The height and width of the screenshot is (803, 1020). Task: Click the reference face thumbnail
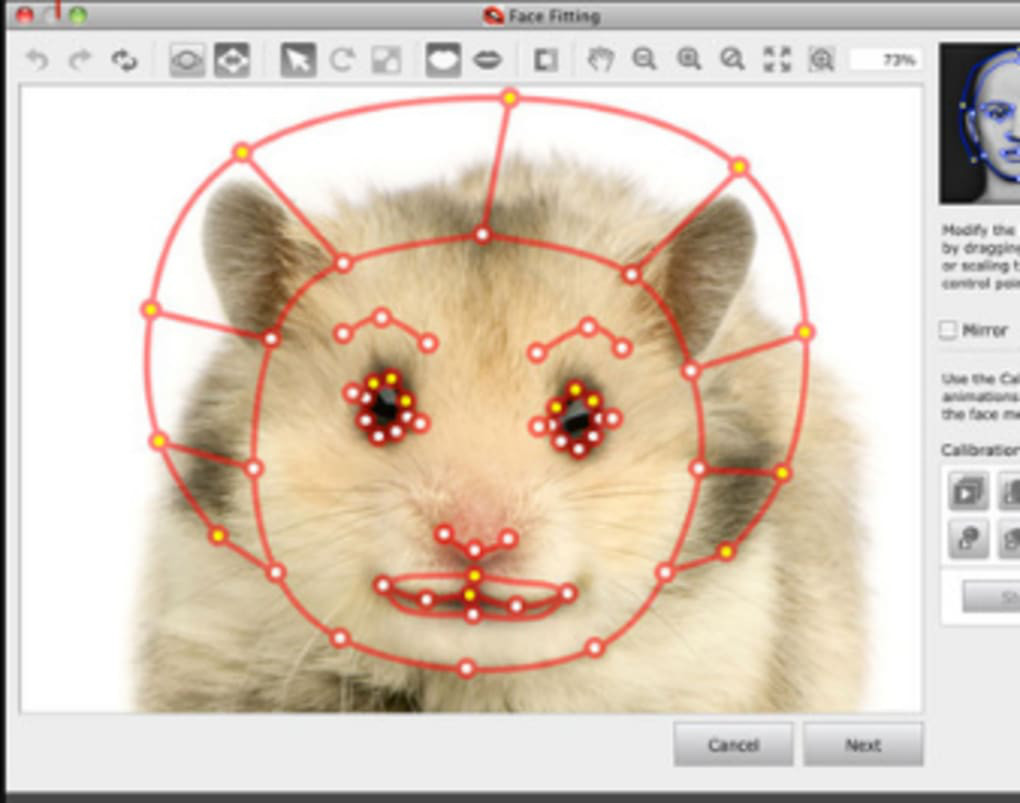[x=980, y=124]
